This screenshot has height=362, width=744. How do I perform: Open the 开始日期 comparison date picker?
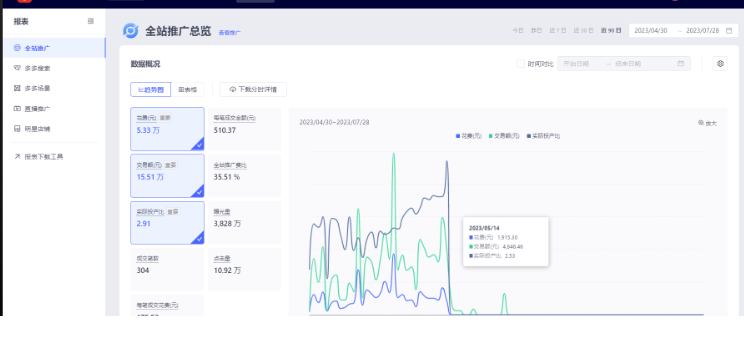point(582,64)
